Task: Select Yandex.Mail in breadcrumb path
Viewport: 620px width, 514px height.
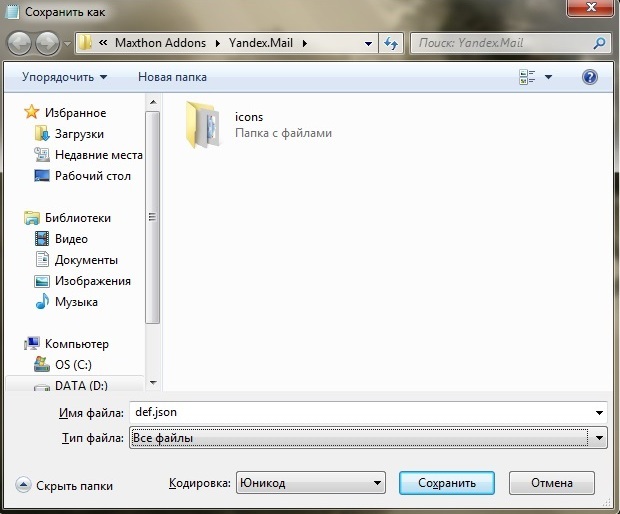Action: tap(261, 43)
